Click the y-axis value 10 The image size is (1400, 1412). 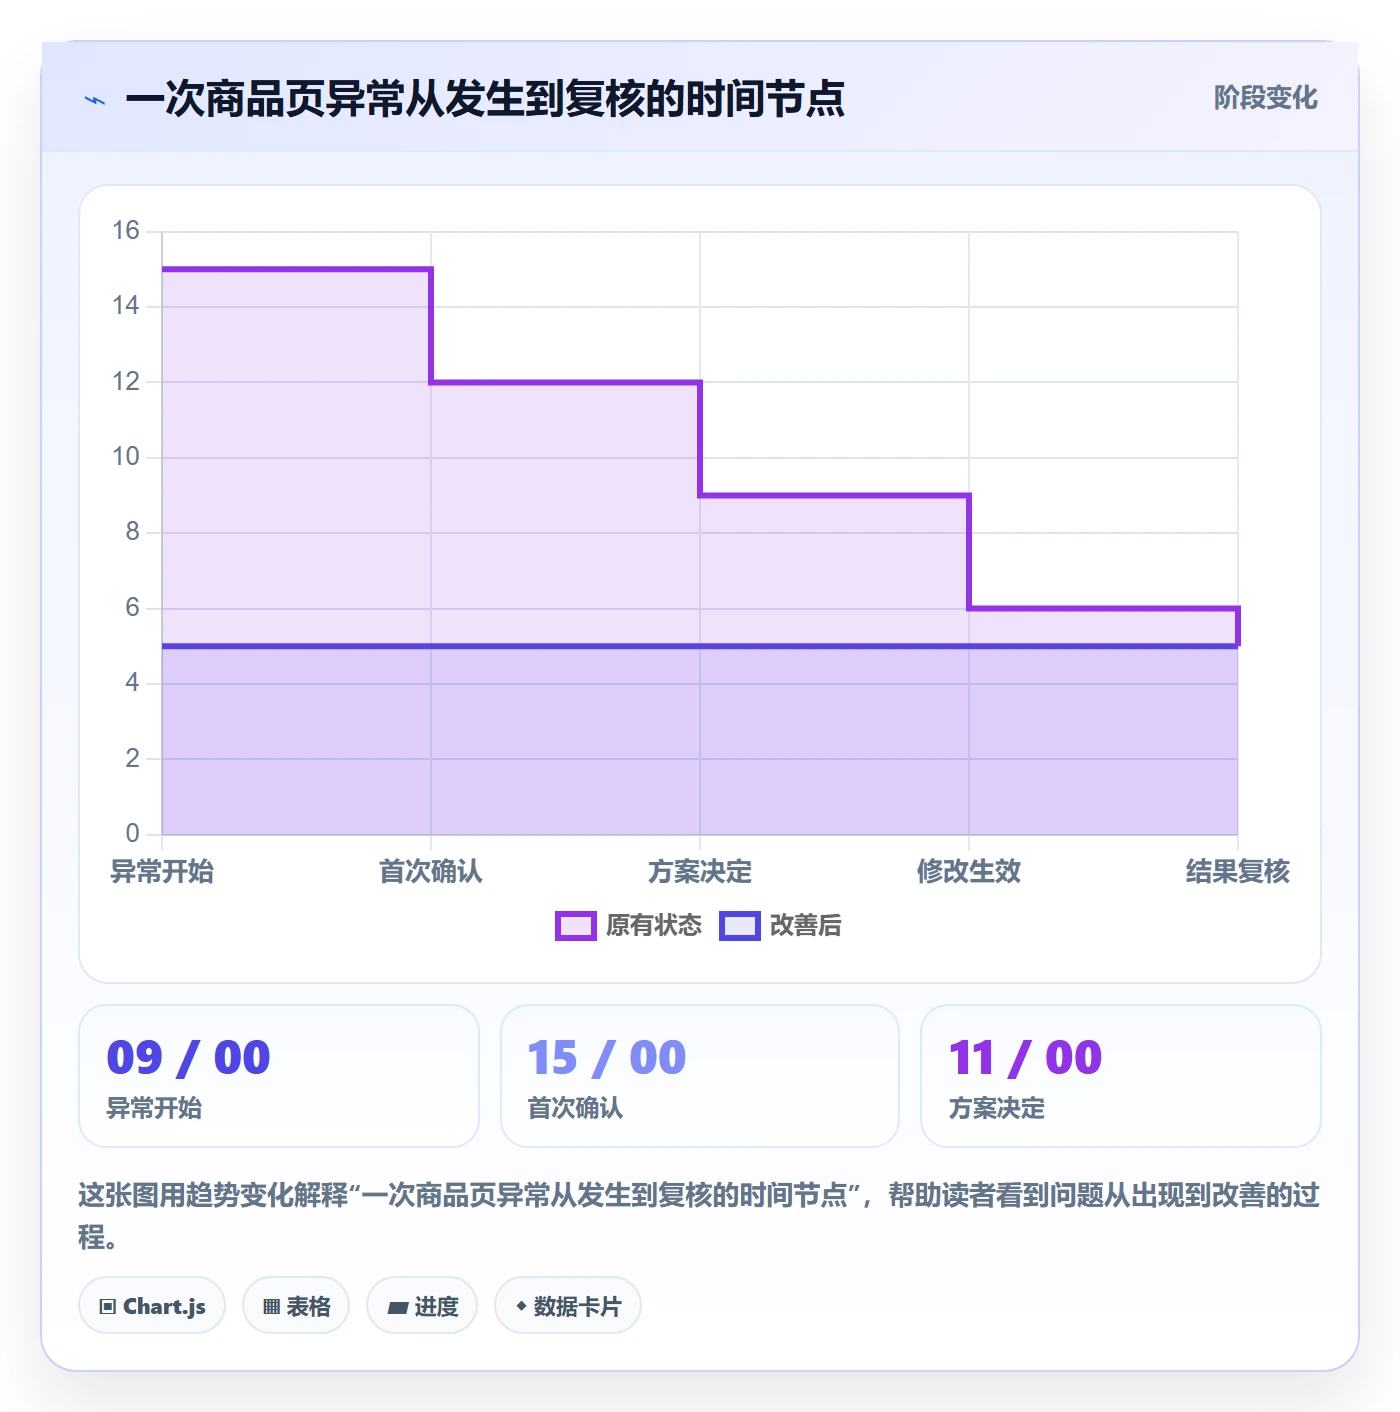126,457
